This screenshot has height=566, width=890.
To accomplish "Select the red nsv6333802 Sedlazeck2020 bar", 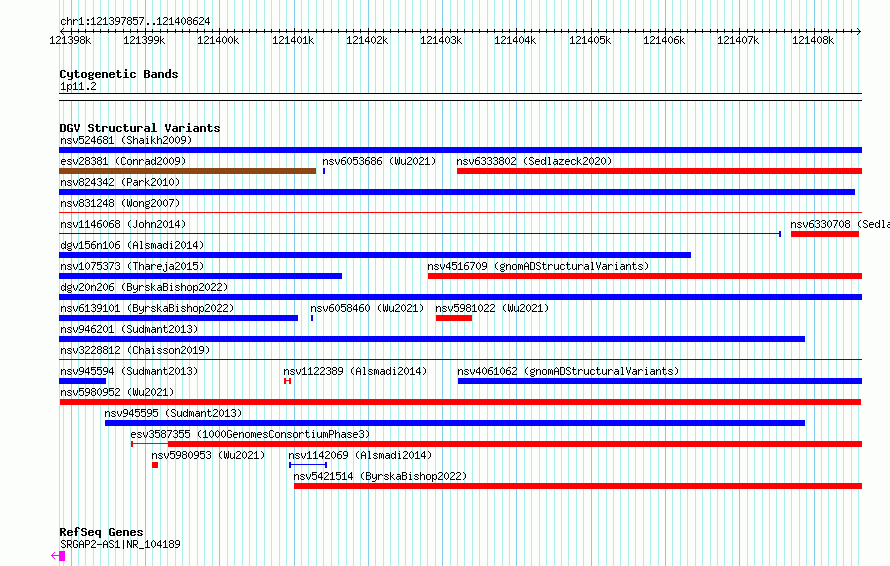I will [x=660, y=171].
